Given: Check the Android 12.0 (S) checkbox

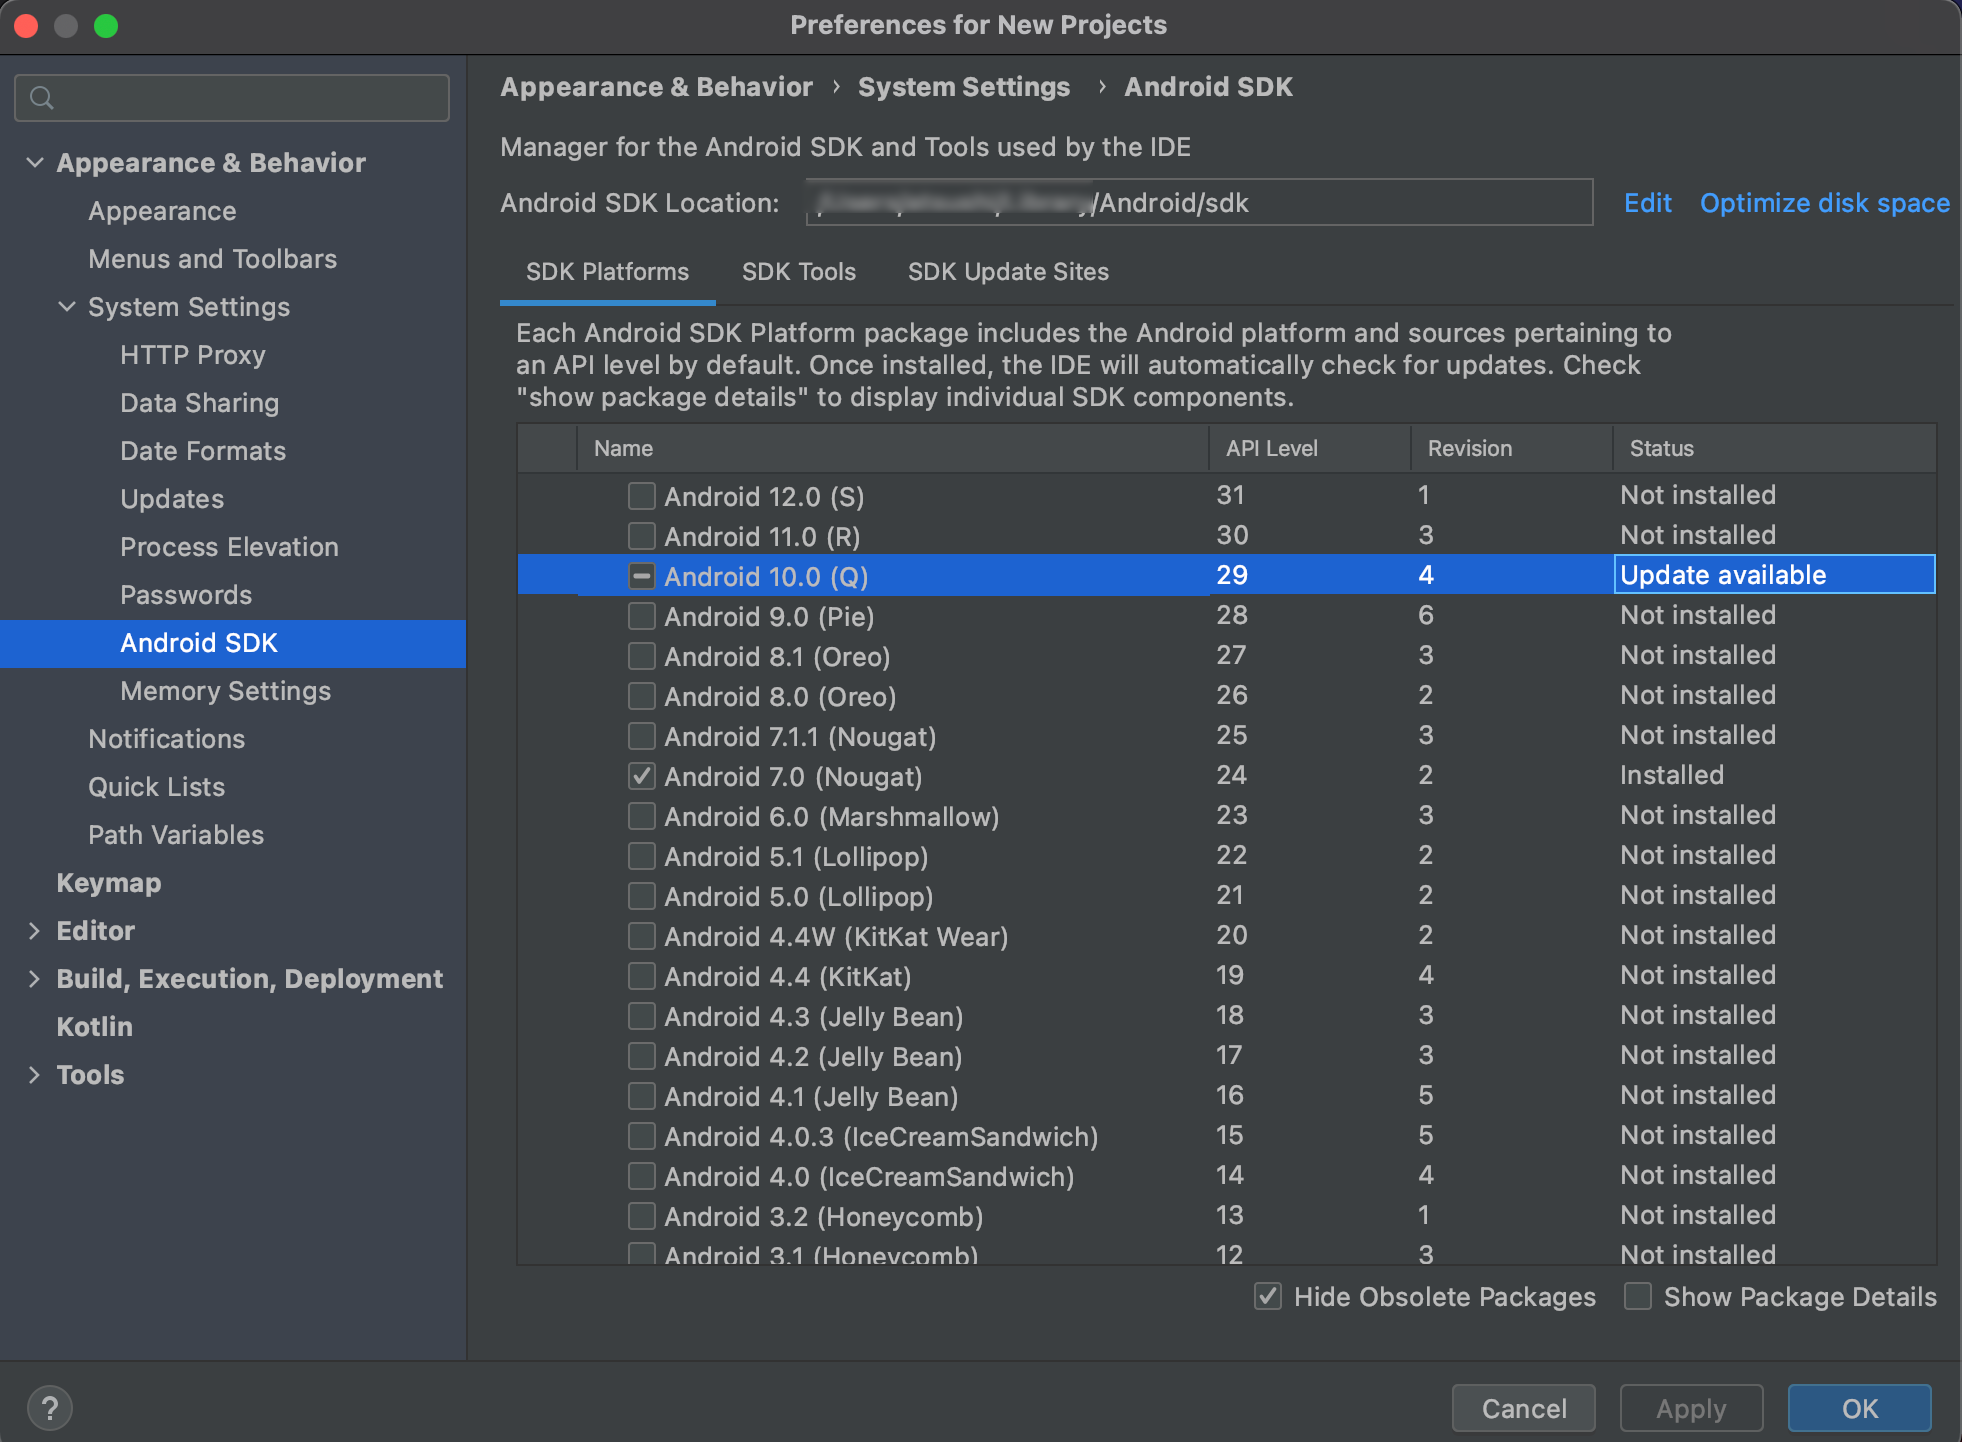Looking at the screenshot, I should click(641, 496).
